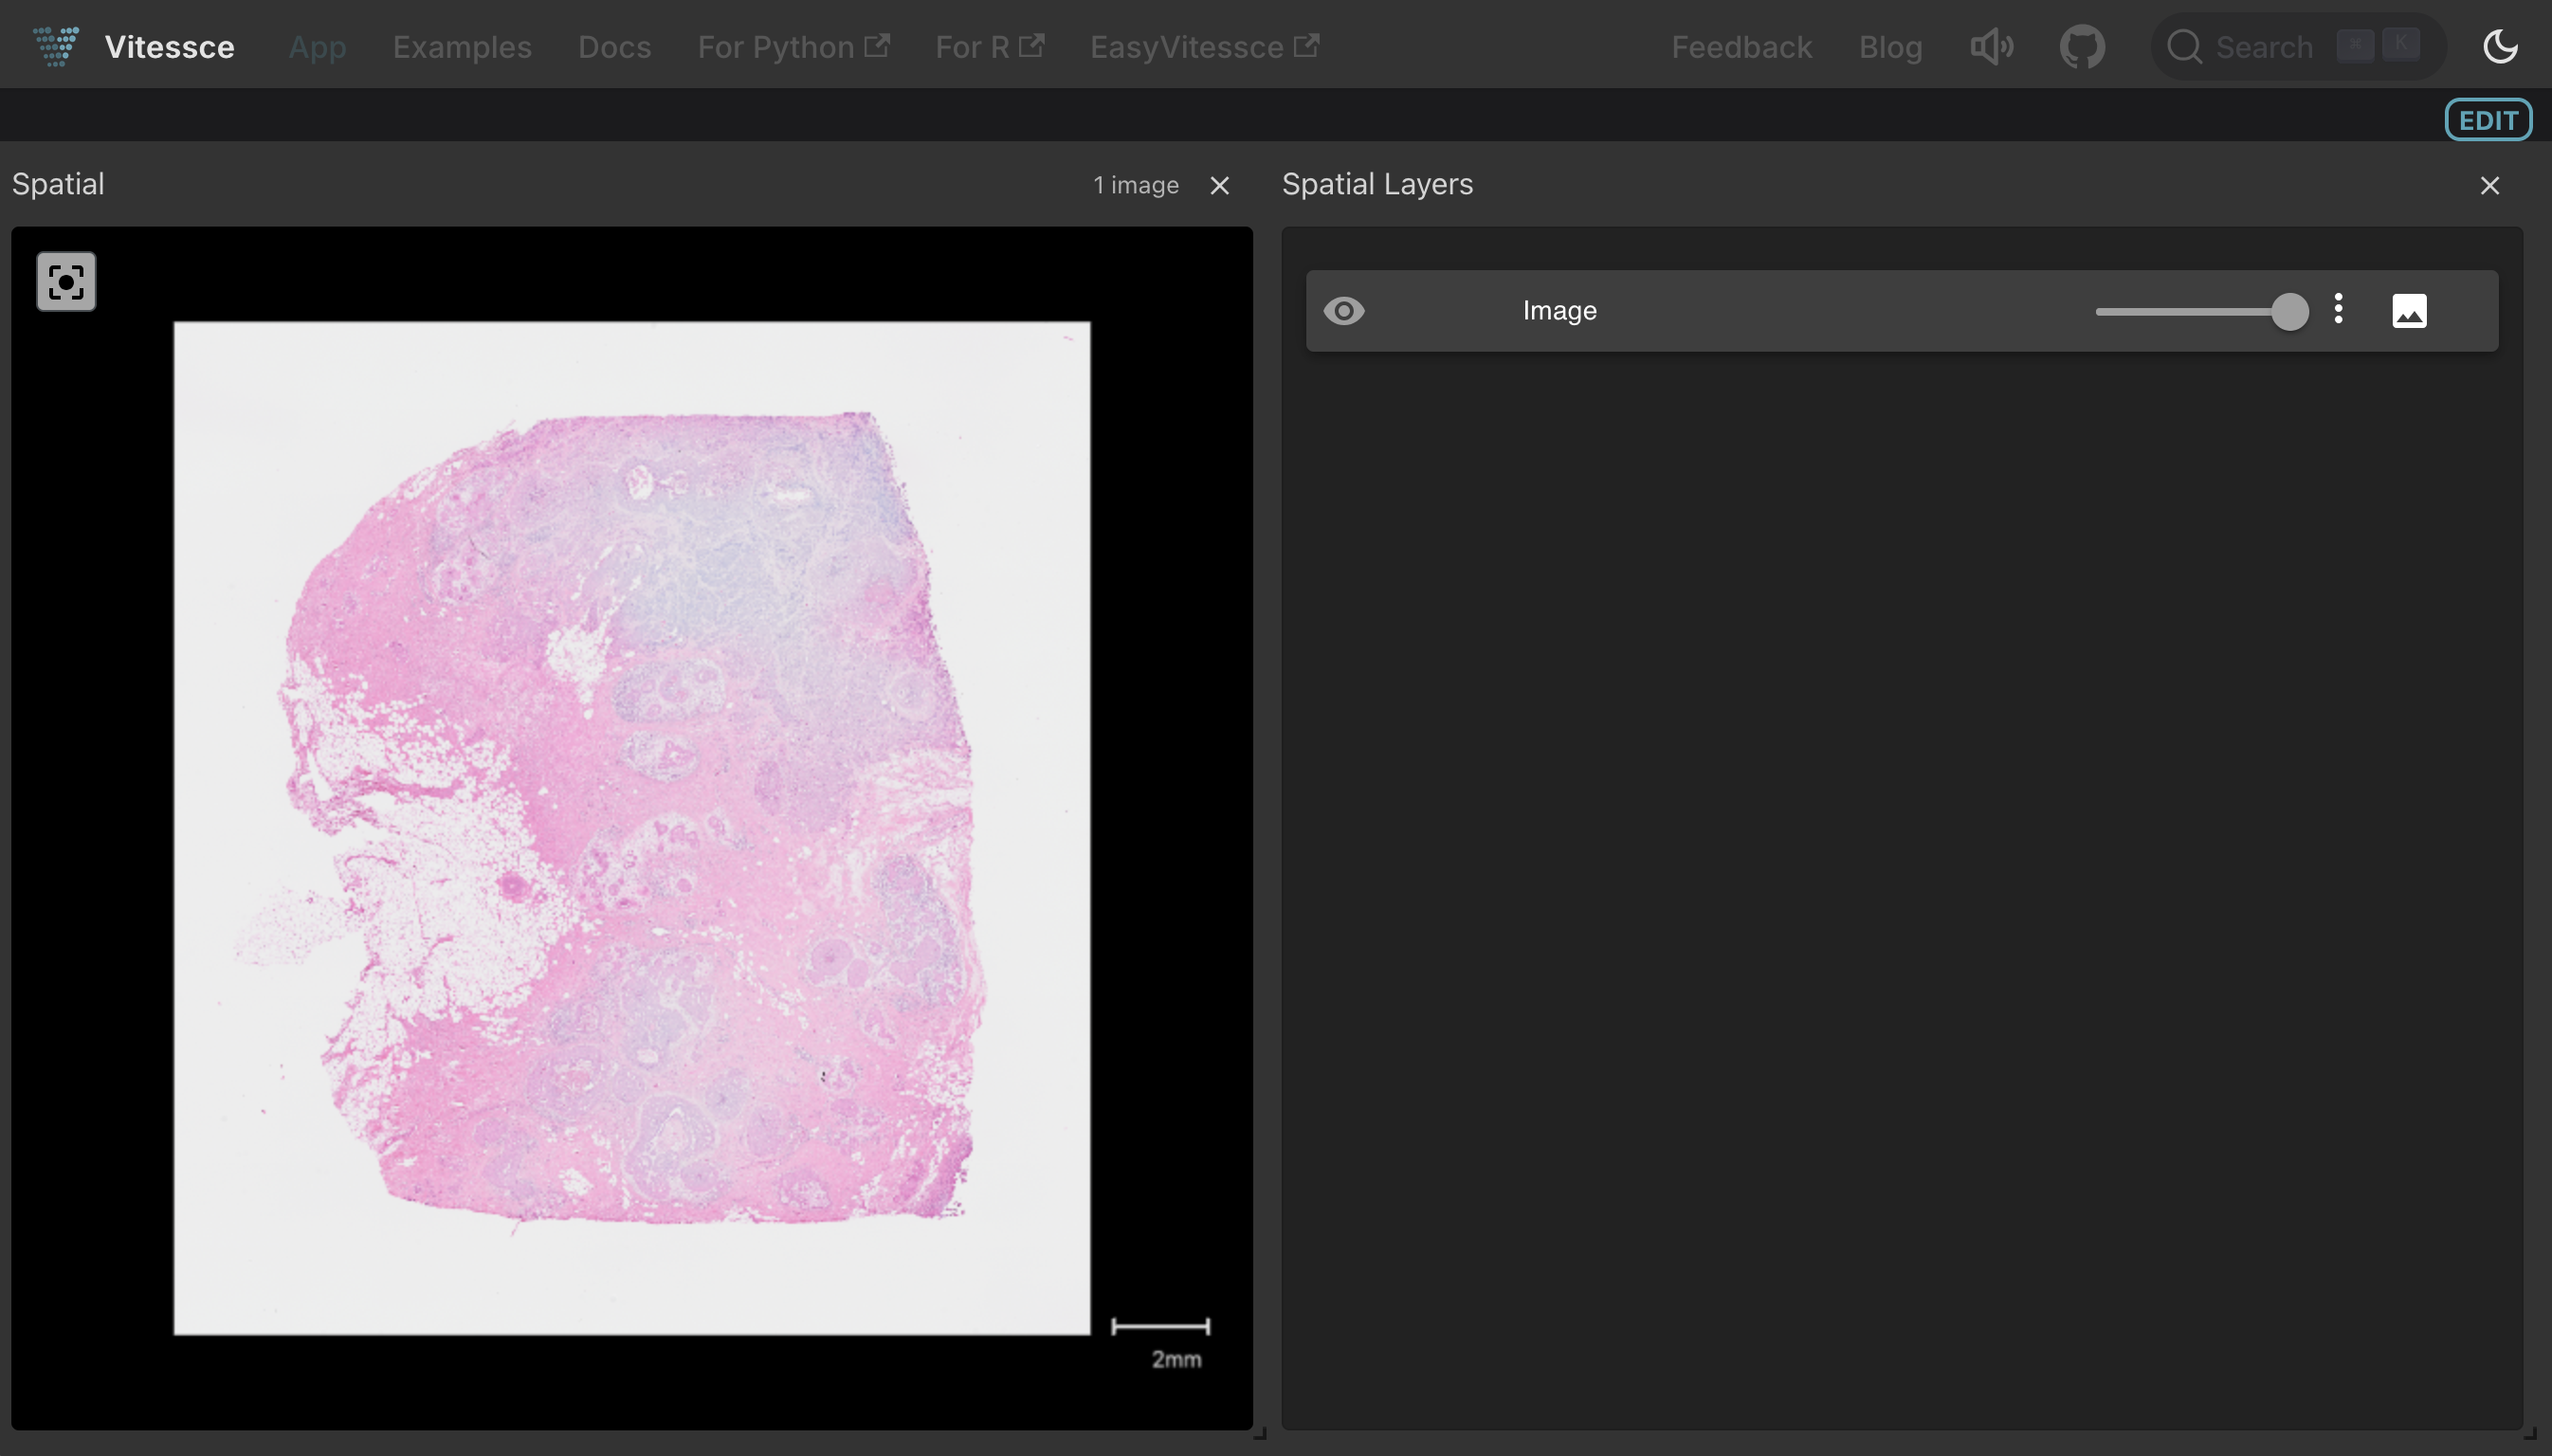Open the For Python external link
This screenshot has height=1456, width=2552.
pos(792,47)
